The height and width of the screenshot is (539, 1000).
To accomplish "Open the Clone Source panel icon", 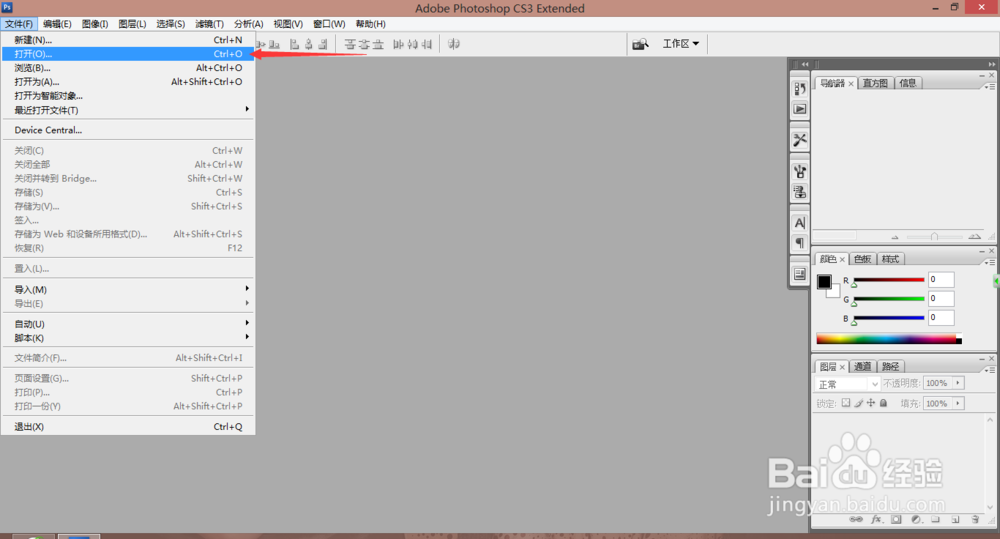I will pyautogui.click(x=800, y=191).
